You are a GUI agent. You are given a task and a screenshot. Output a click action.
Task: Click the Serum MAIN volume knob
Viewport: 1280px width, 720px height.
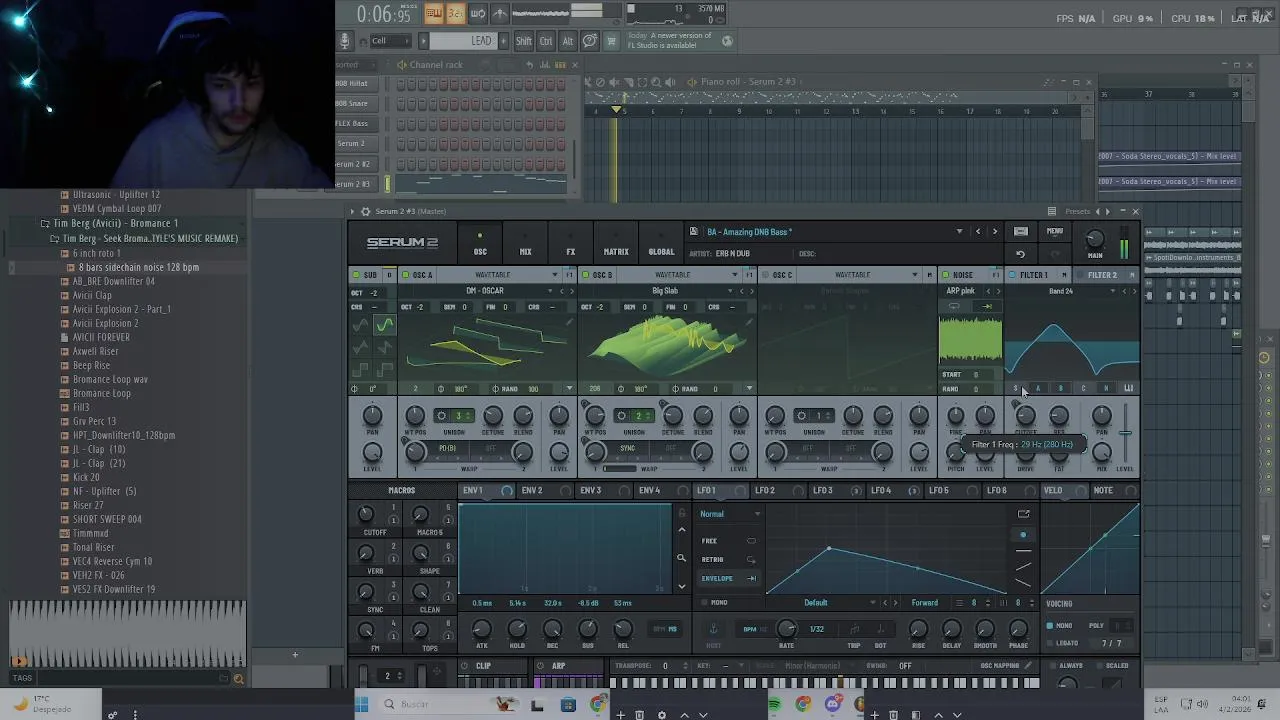click(1095, 239)
